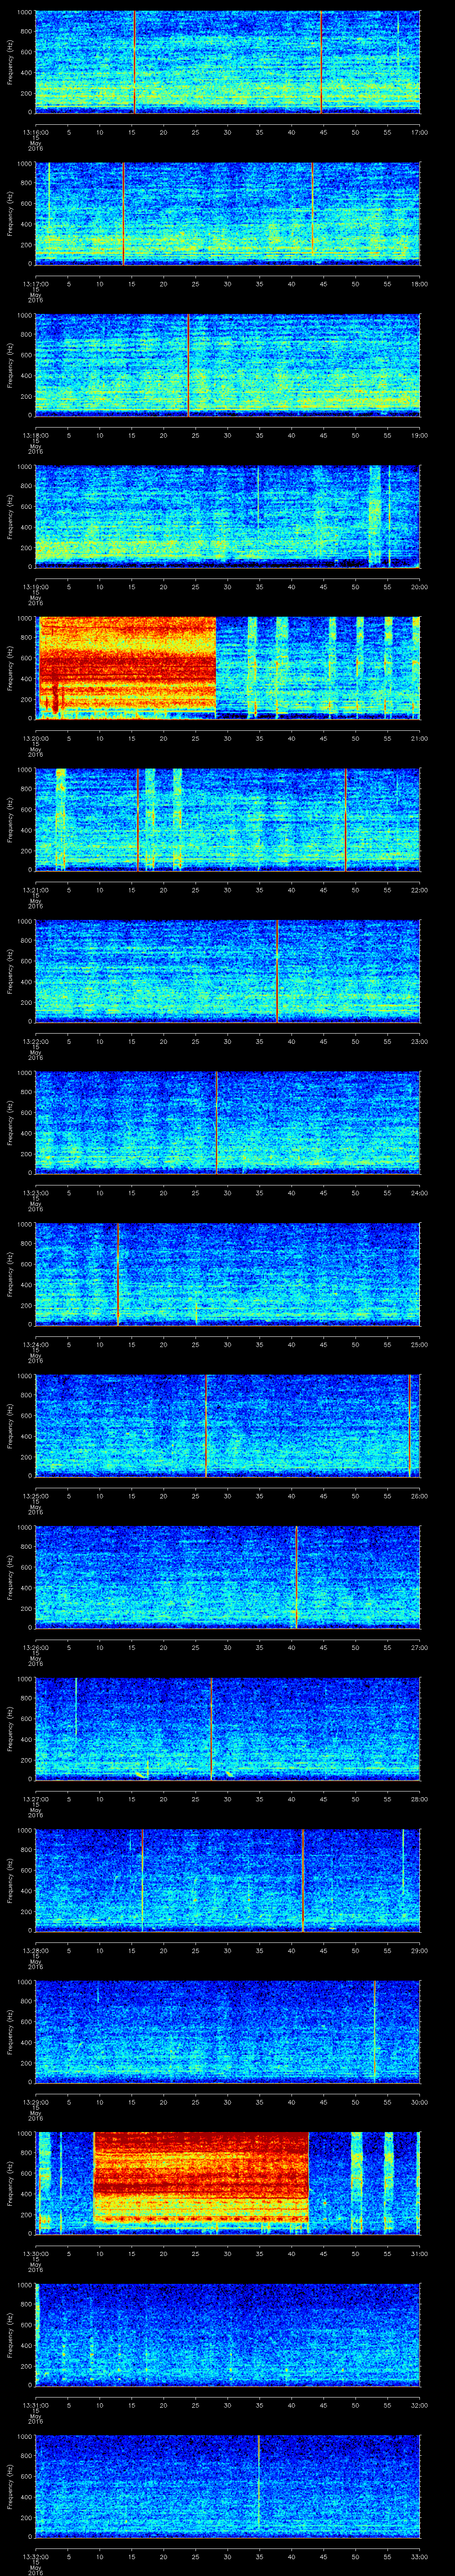
Task: Click the red vertical spike in the 13:18:00 spectrogram
Action: (188, 365)
